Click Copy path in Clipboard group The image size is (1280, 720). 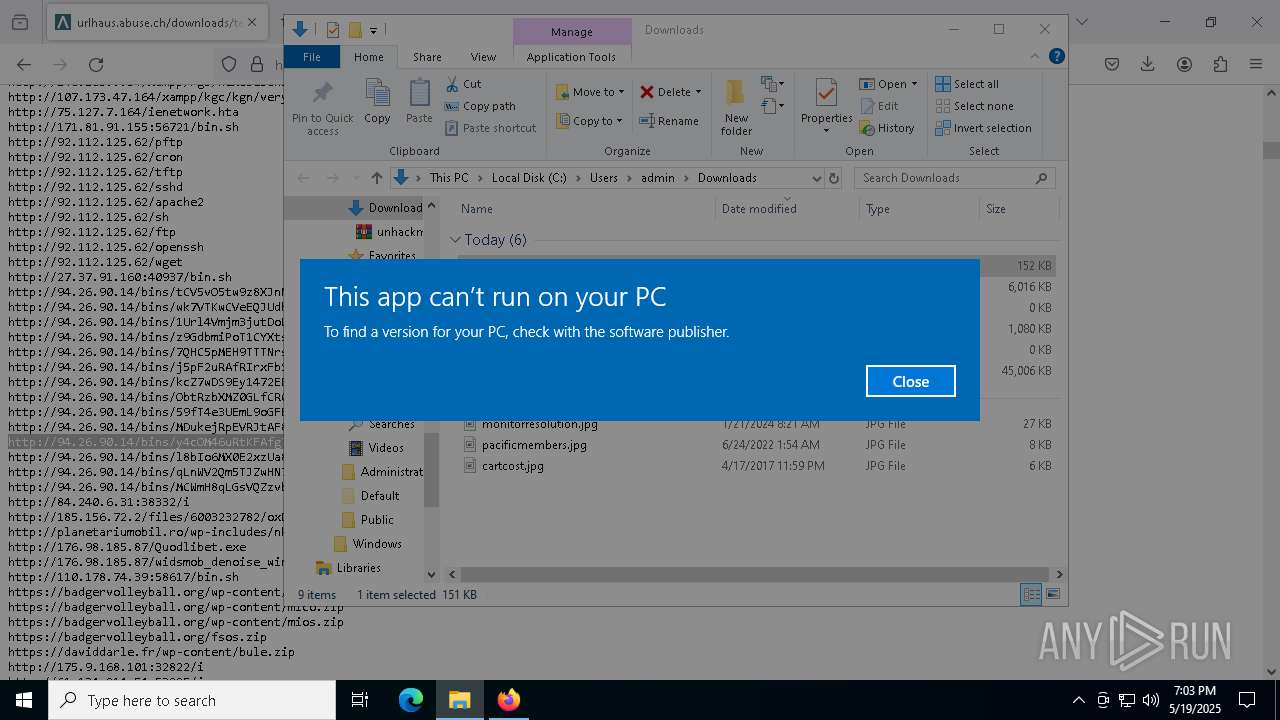480,106
